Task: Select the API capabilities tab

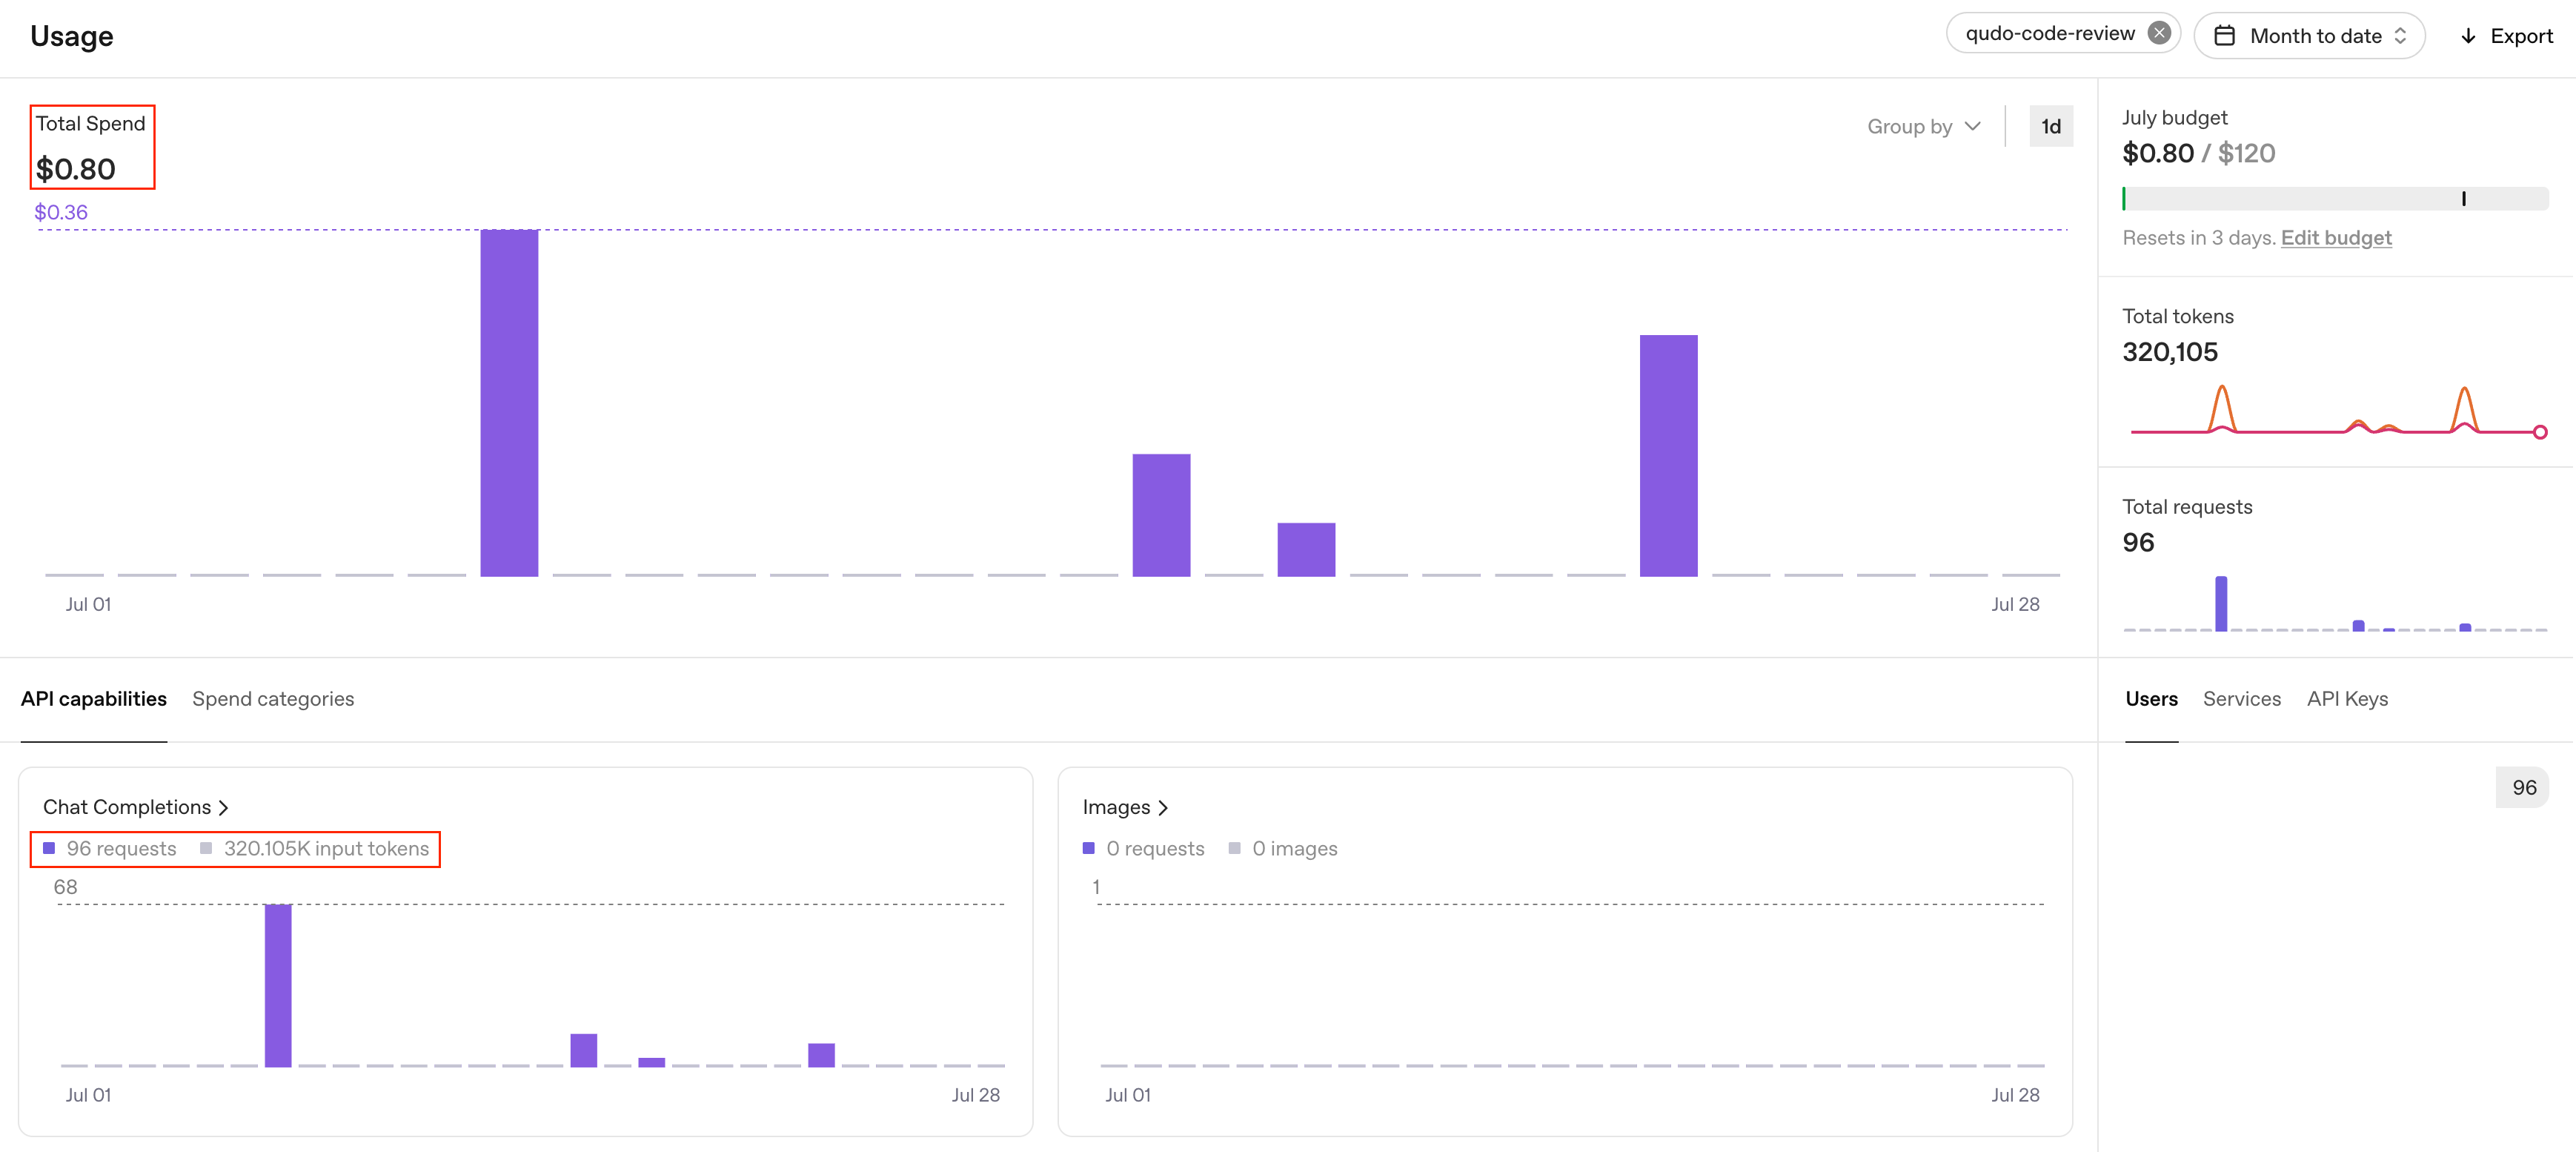Action: click(x=94, y=698)
